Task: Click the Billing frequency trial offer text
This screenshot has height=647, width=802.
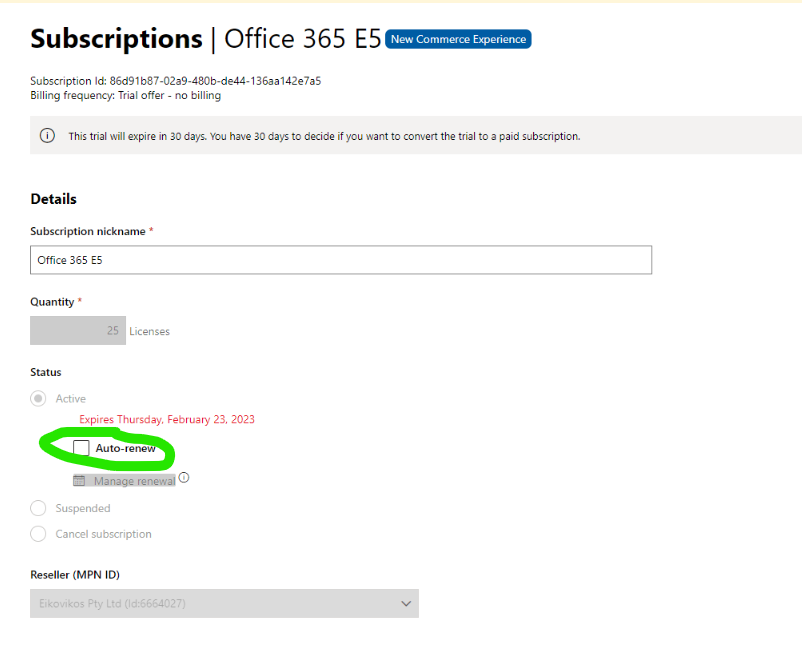Action: click(125, 95)
